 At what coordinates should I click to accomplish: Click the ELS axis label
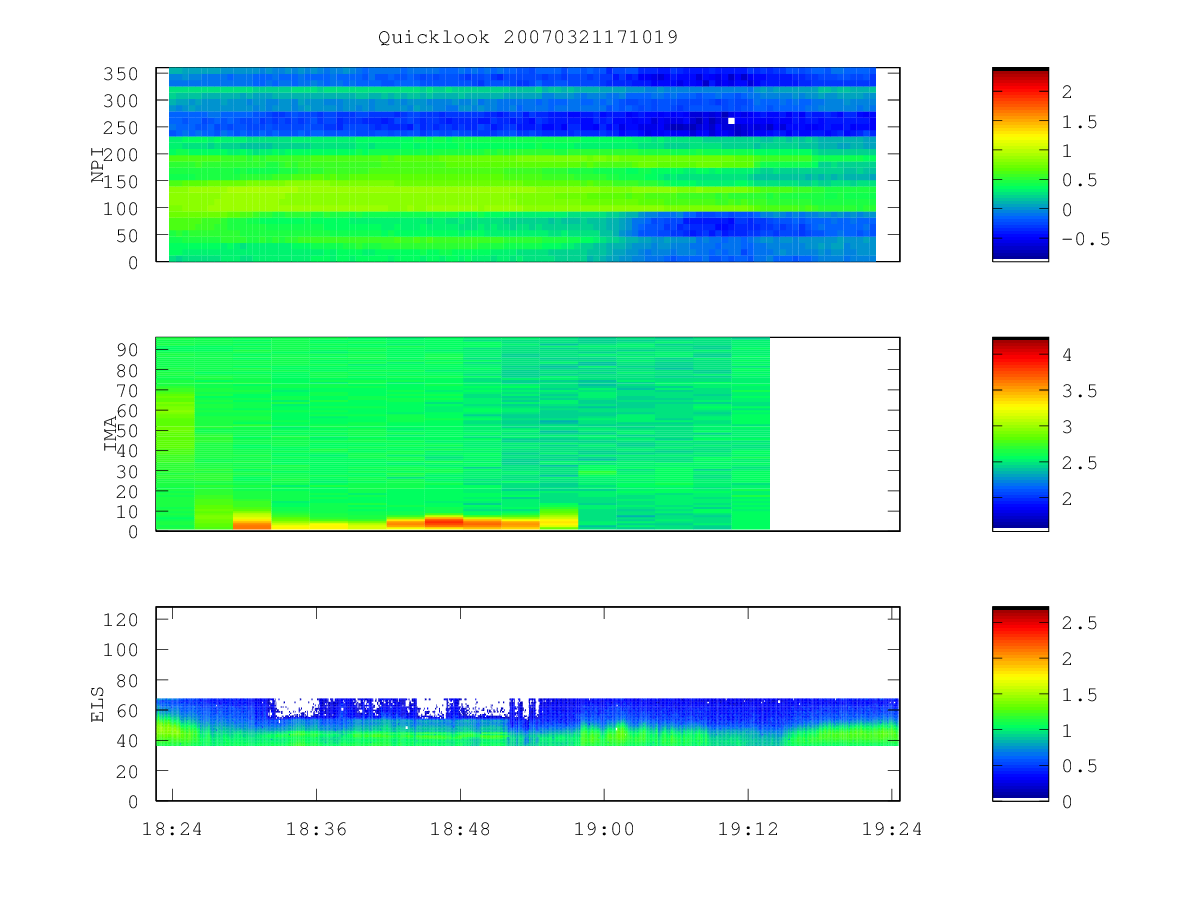(x=98, y=704)
